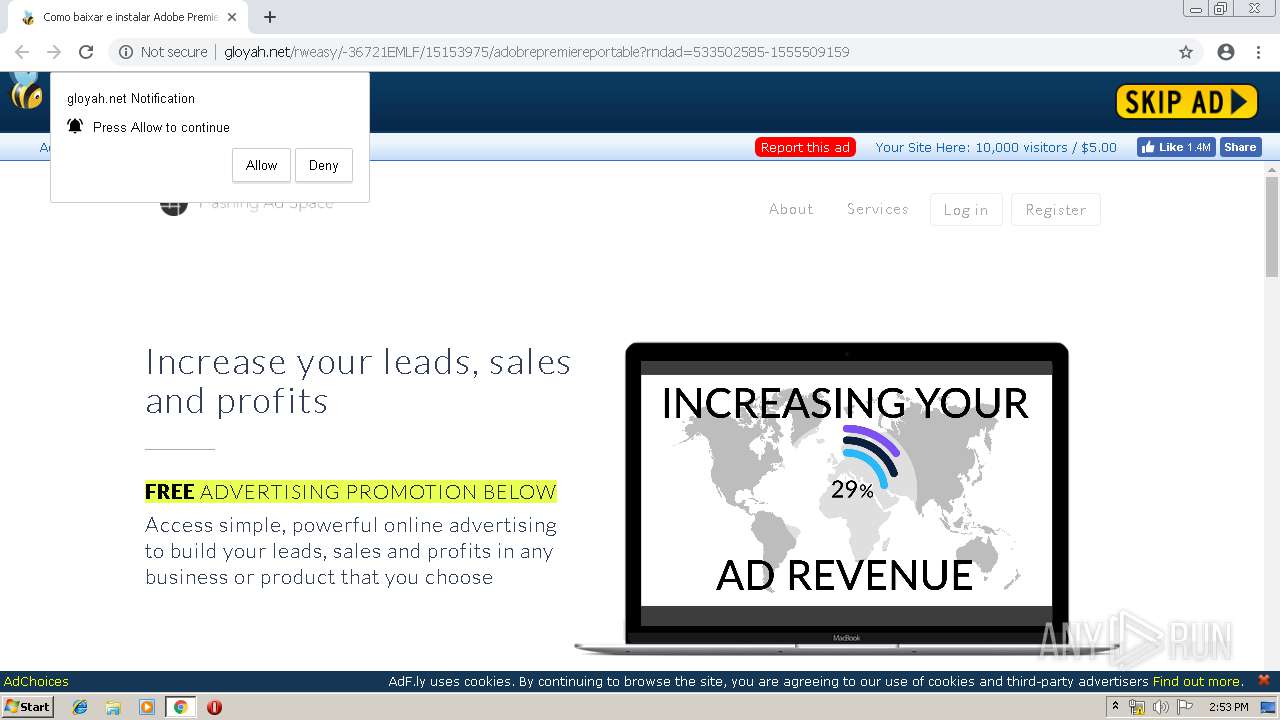Click the scrollbar up arrow
1280x720 pixels.
point(1272,168)
